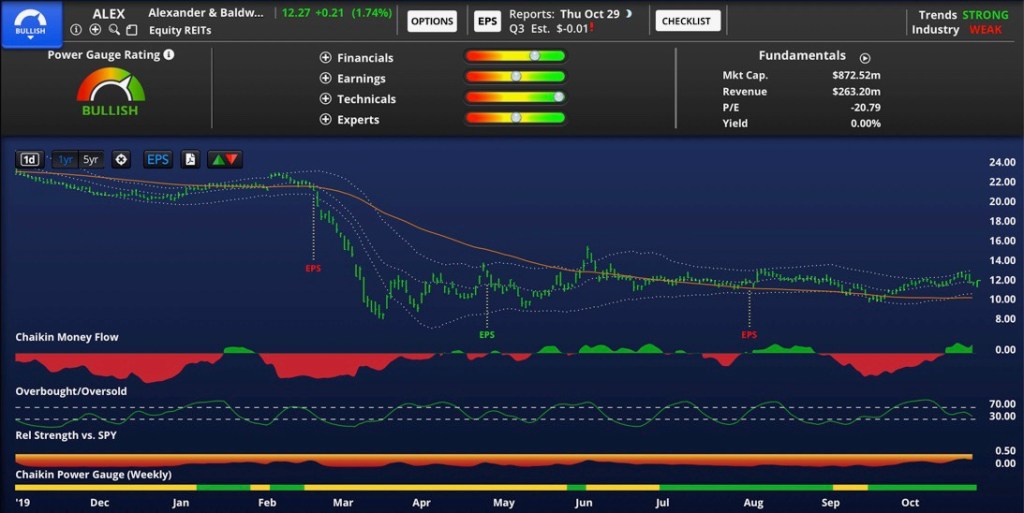The height and width of the screenshot is (513, 1024).
Task: Select the 1yr chart range tab
Action: [65, 159]
